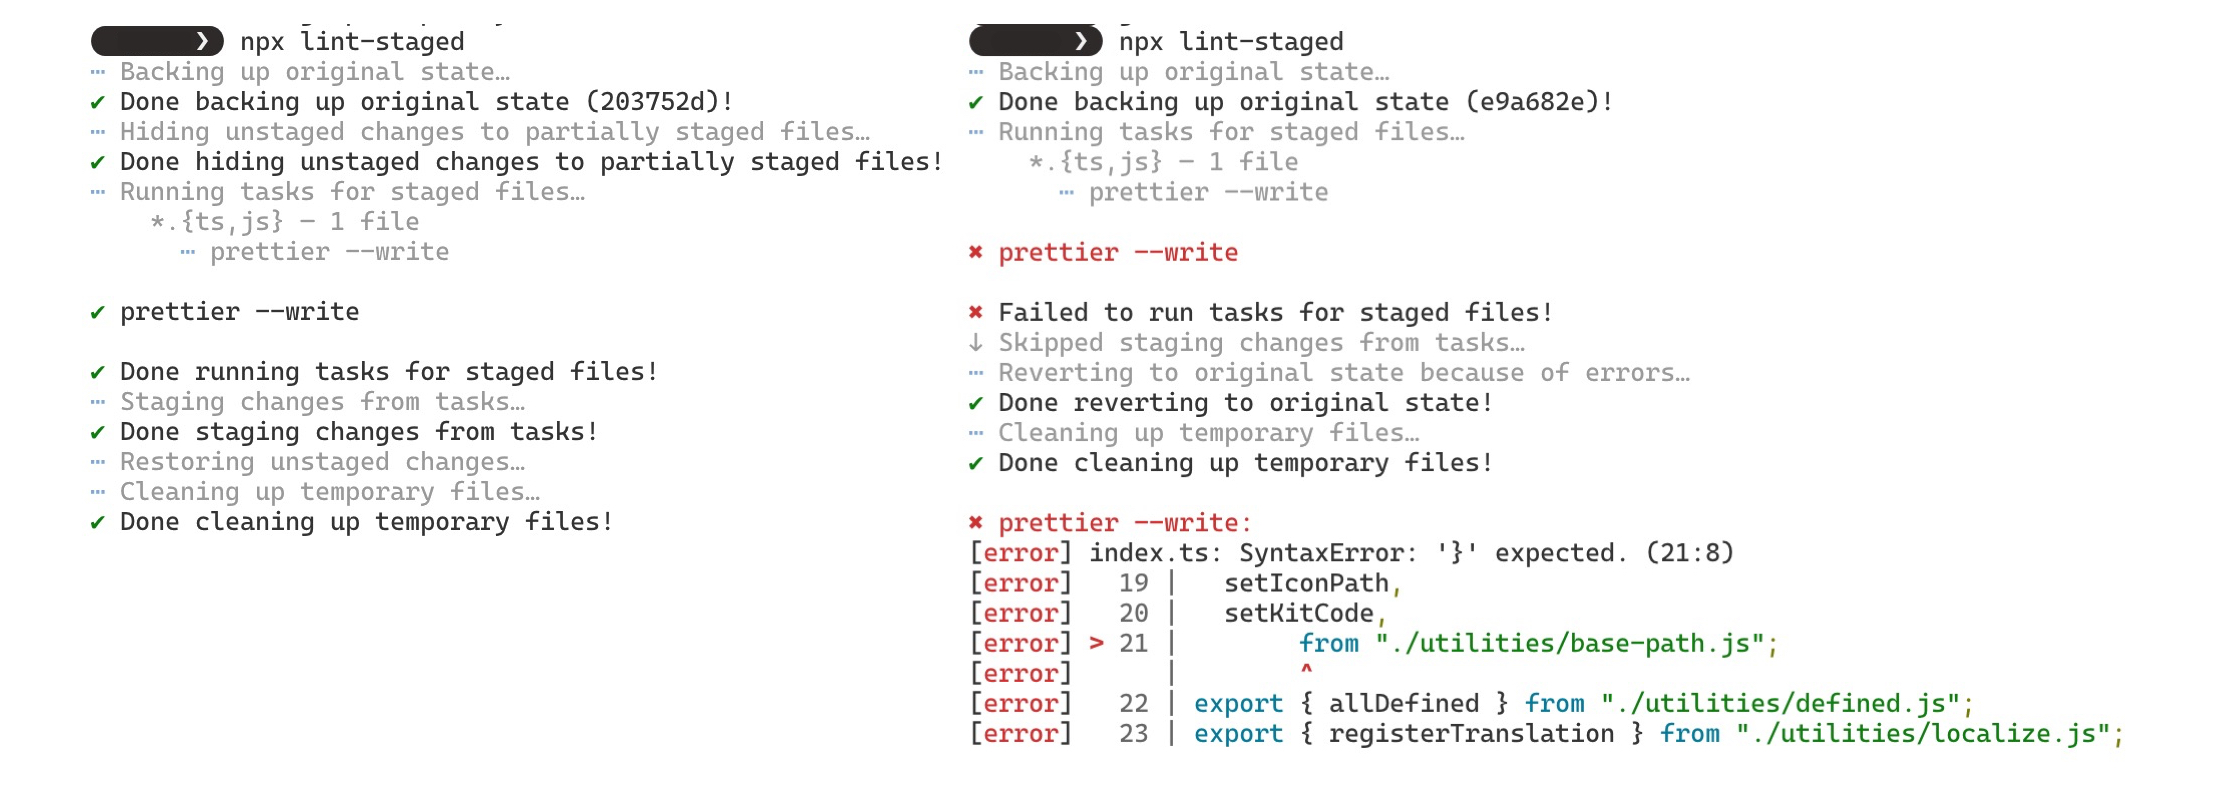The height and width of the screenshot is (792, 2217).
Task: Click the green checkmark beside 'Done staging changes from tasks'
Action: [x=97, y=432]
